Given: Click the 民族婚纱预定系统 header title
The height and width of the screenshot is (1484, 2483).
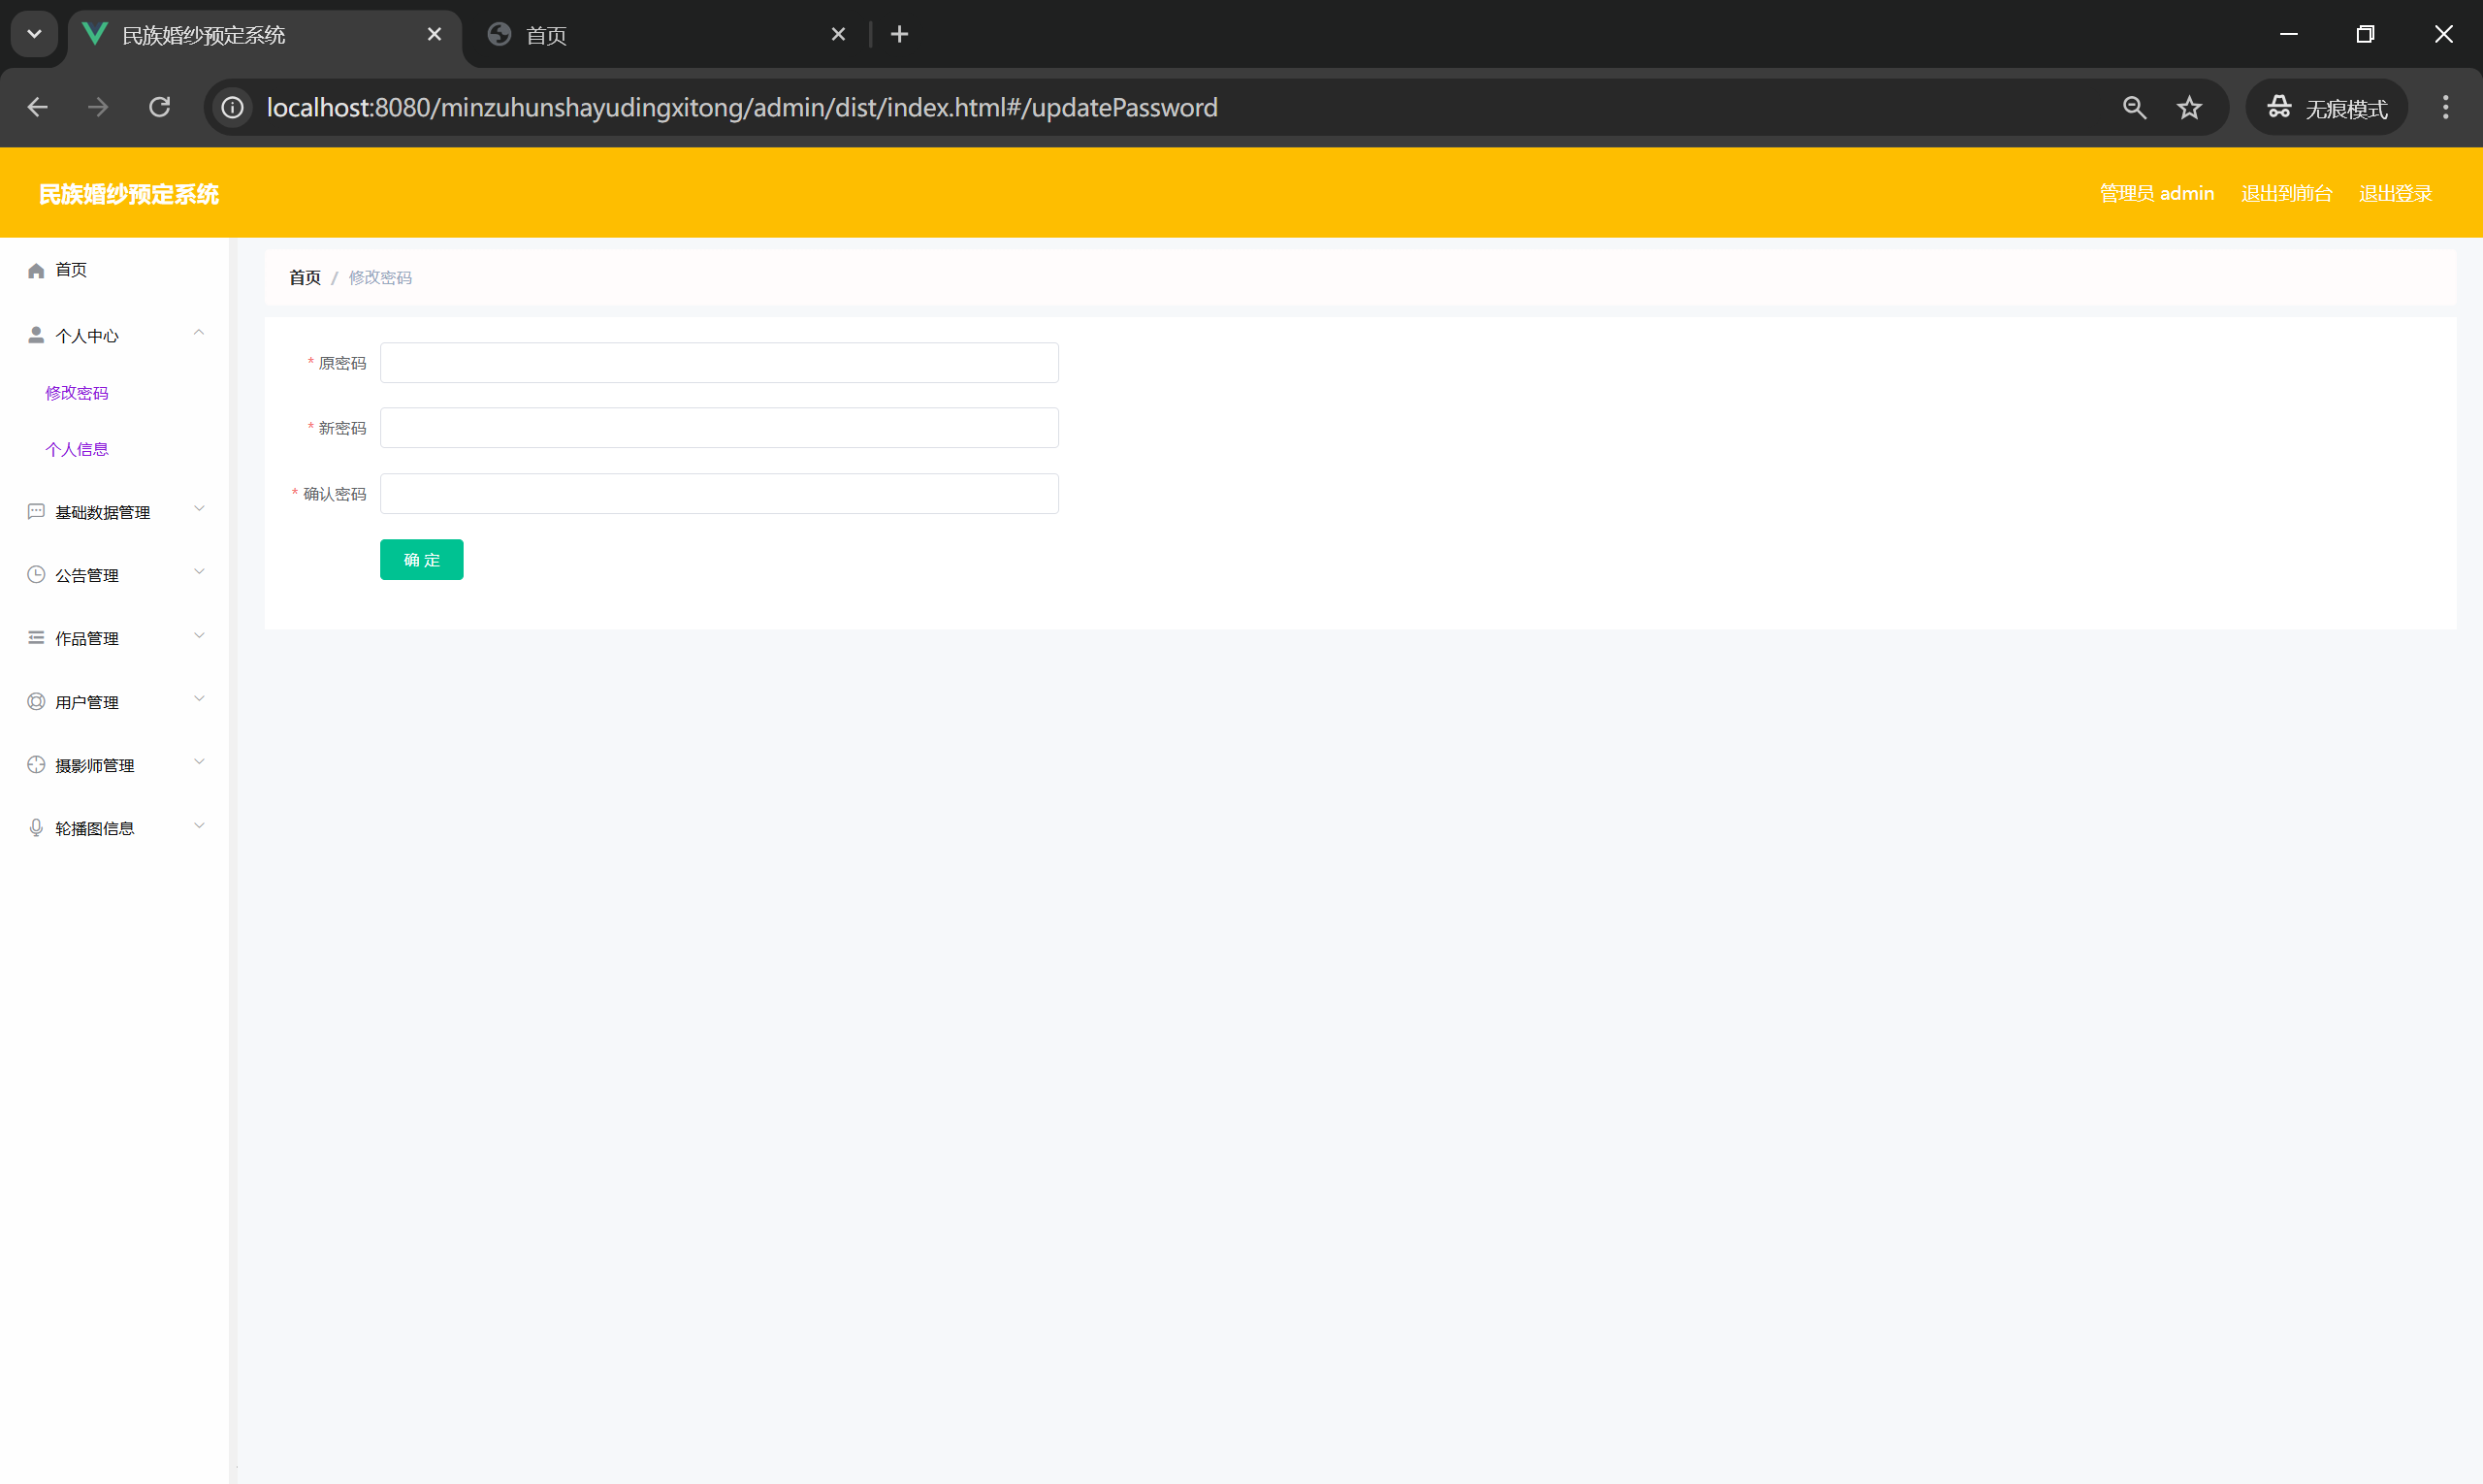Looking at the screenshot, I should [128, 194].
